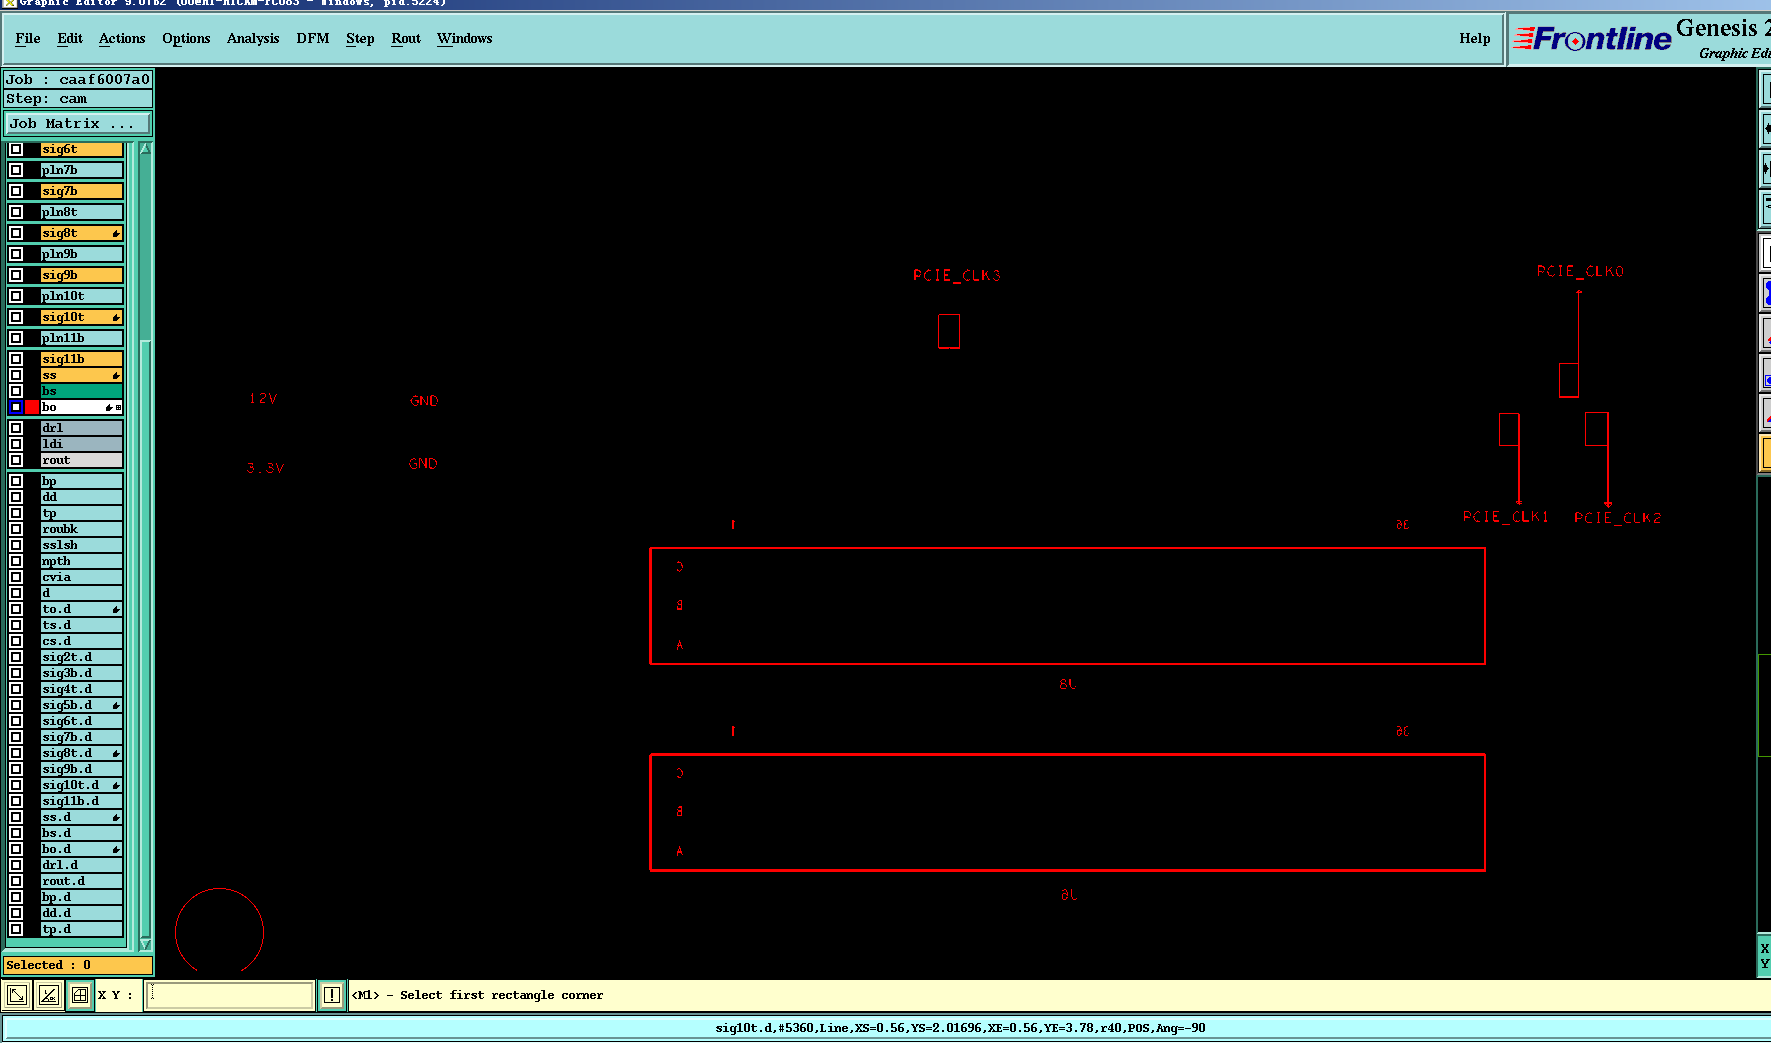This screenshot has width=1771, height=1043.
Task: Click the zoom-to-area icon beside the XY field
Action: pyautogui.click(x=17, y=995)
